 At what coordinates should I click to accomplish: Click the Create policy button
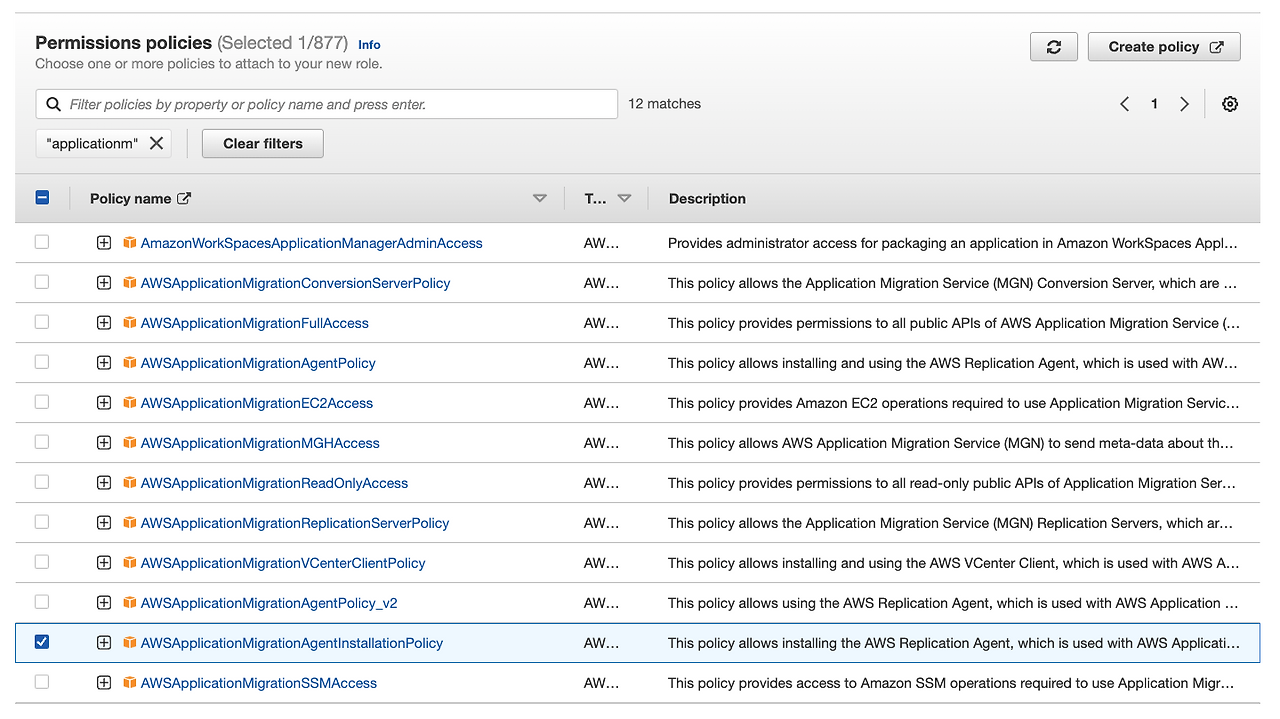[x=1164, y=47]
